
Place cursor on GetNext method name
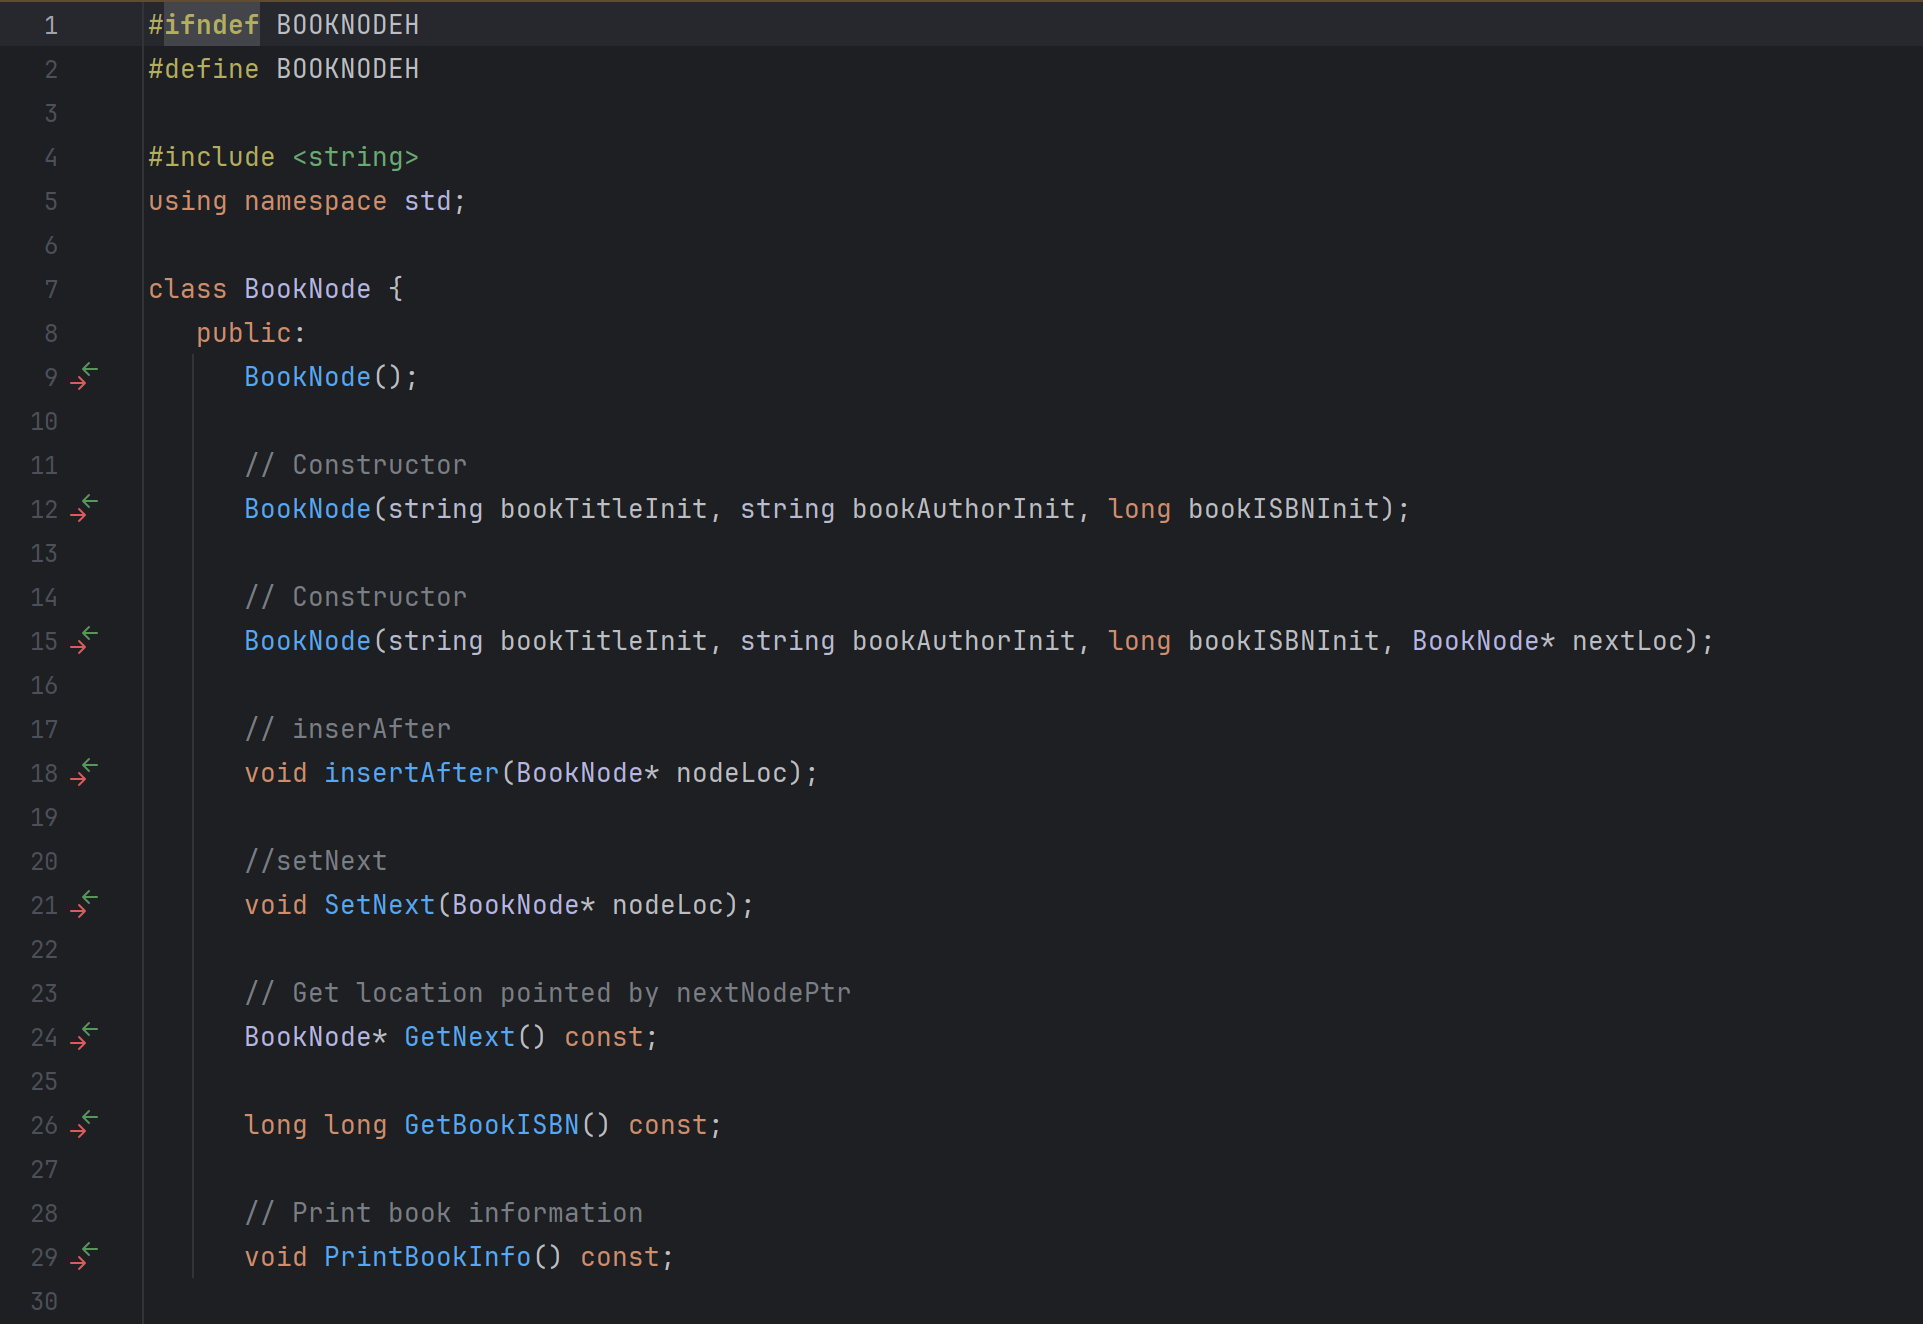pyautogui.click(x=459, y=1036)
